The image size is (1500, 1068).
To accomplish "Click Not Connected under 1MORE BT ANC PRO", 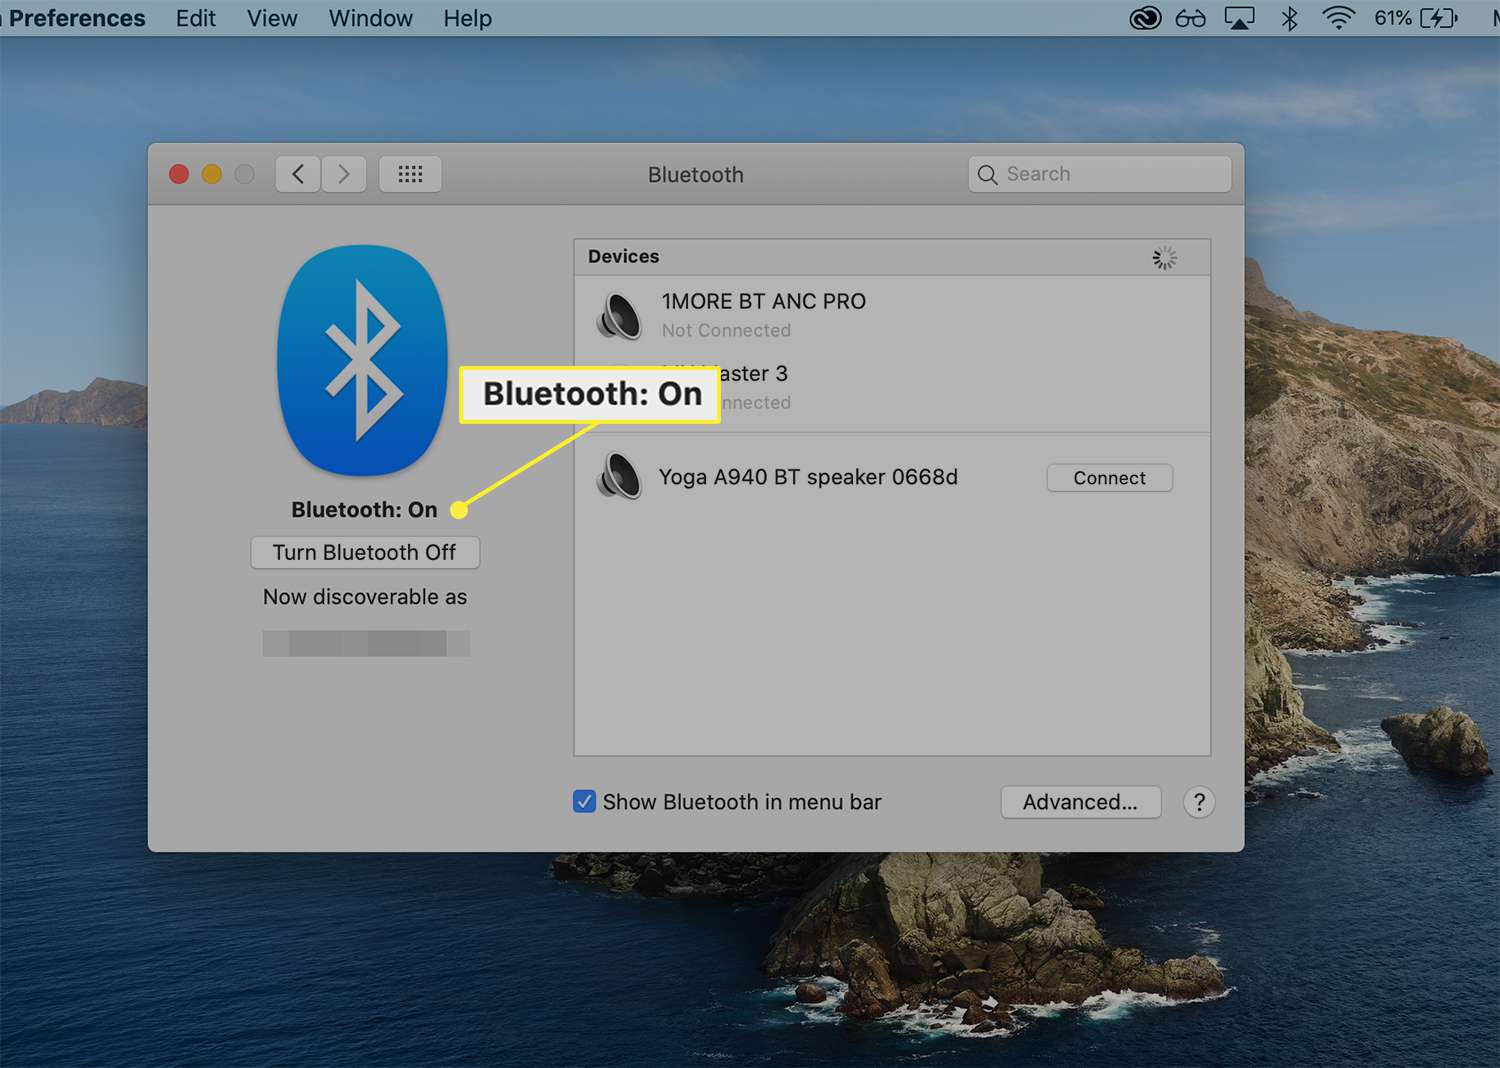I will [726, 330].
